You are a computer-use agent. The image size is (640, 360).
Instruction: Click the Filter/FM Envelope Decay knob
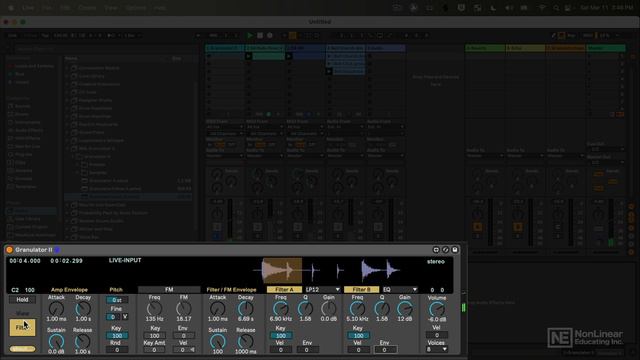pos(246,309)
